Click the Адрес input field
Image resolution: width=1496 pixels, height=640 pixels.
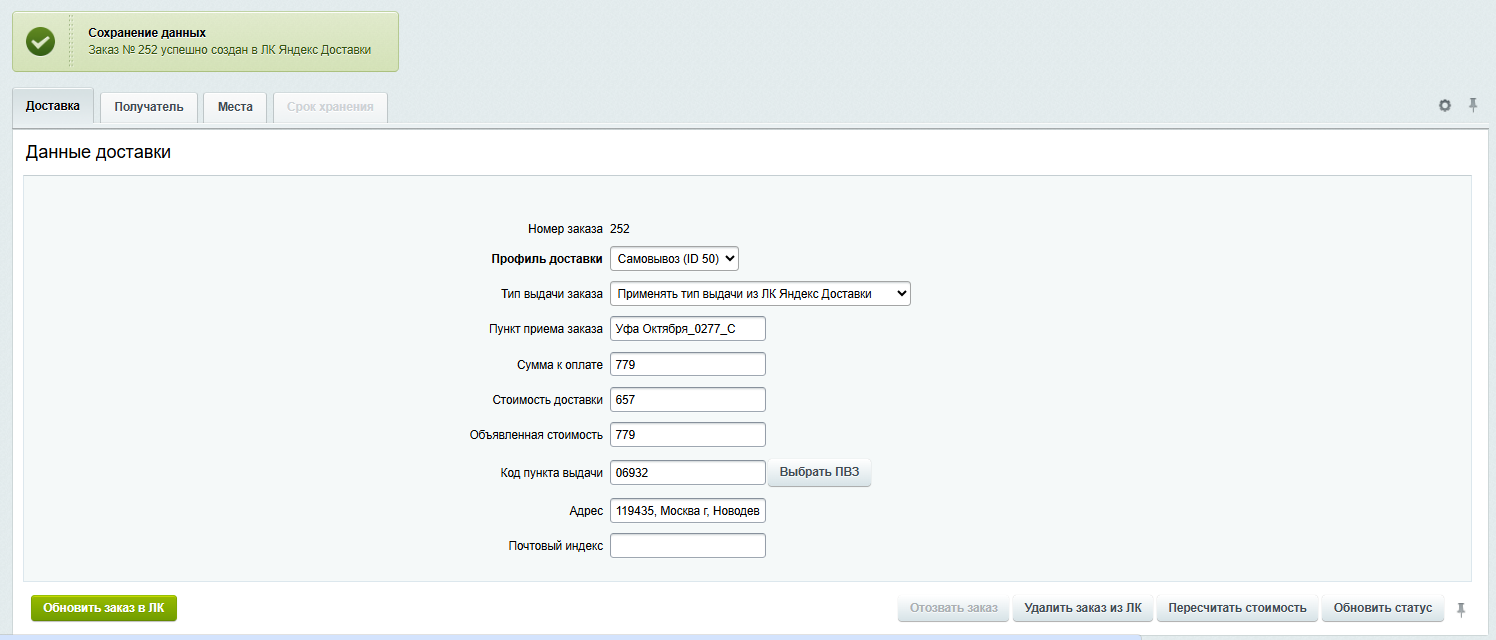pyautogui.click(x=688, y=511)
